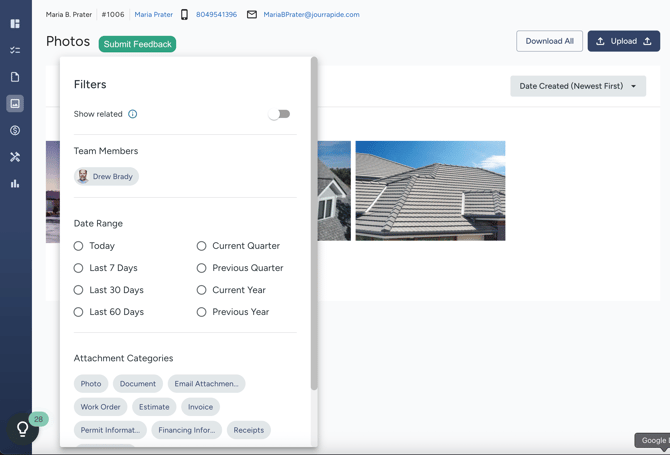Open the Maria Prater contact link

(x=153, y=15)
